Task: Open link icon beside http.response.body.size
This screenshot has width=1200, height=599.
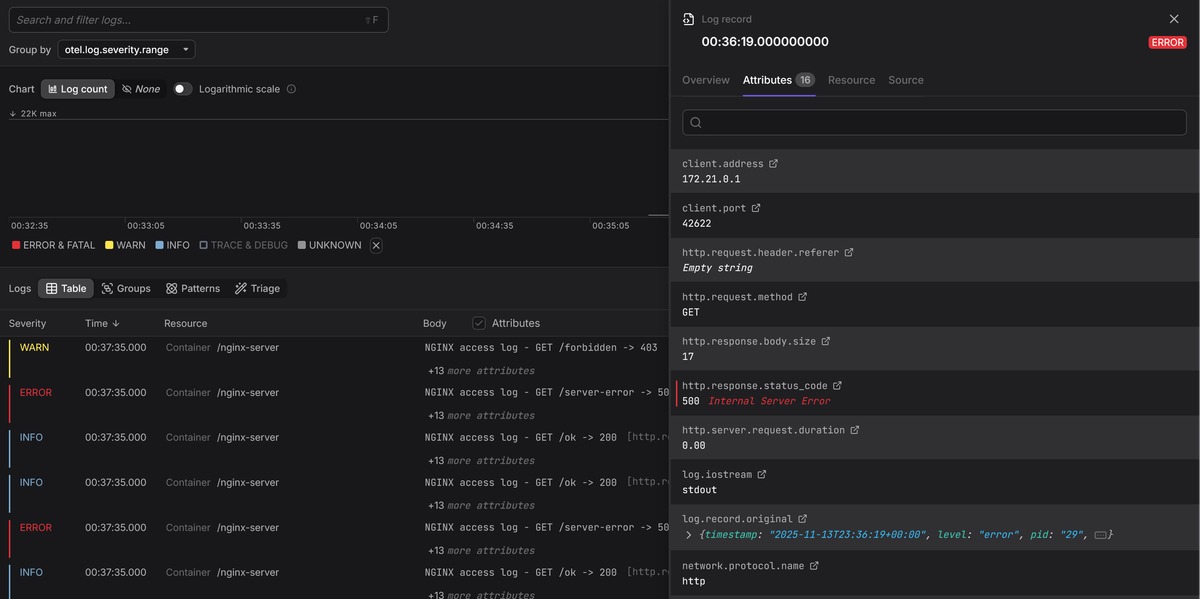Action: click(826, 341)
